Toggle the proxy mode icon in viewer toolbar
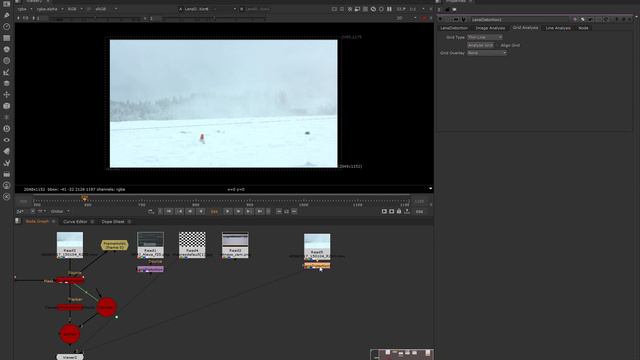640x360 pixels. [x=357, y=9]
